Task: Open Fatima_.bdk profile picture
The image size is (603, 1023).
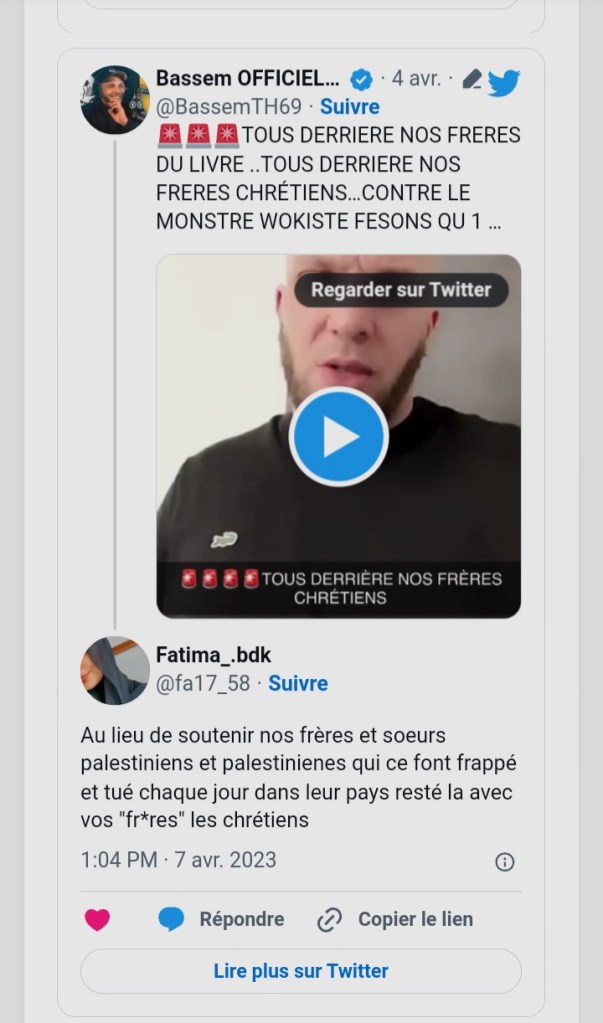Action: tap(115, 670)
